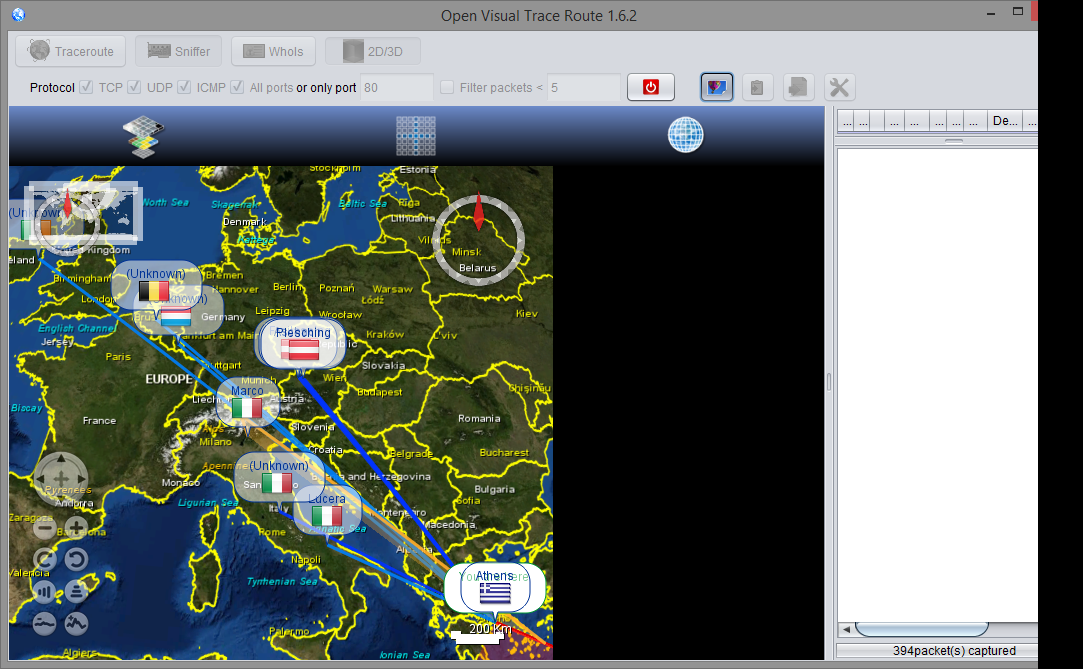The image size is (1083, 669).
Task: Click the pitch down horizontal bars control
Action: point(76,591)
